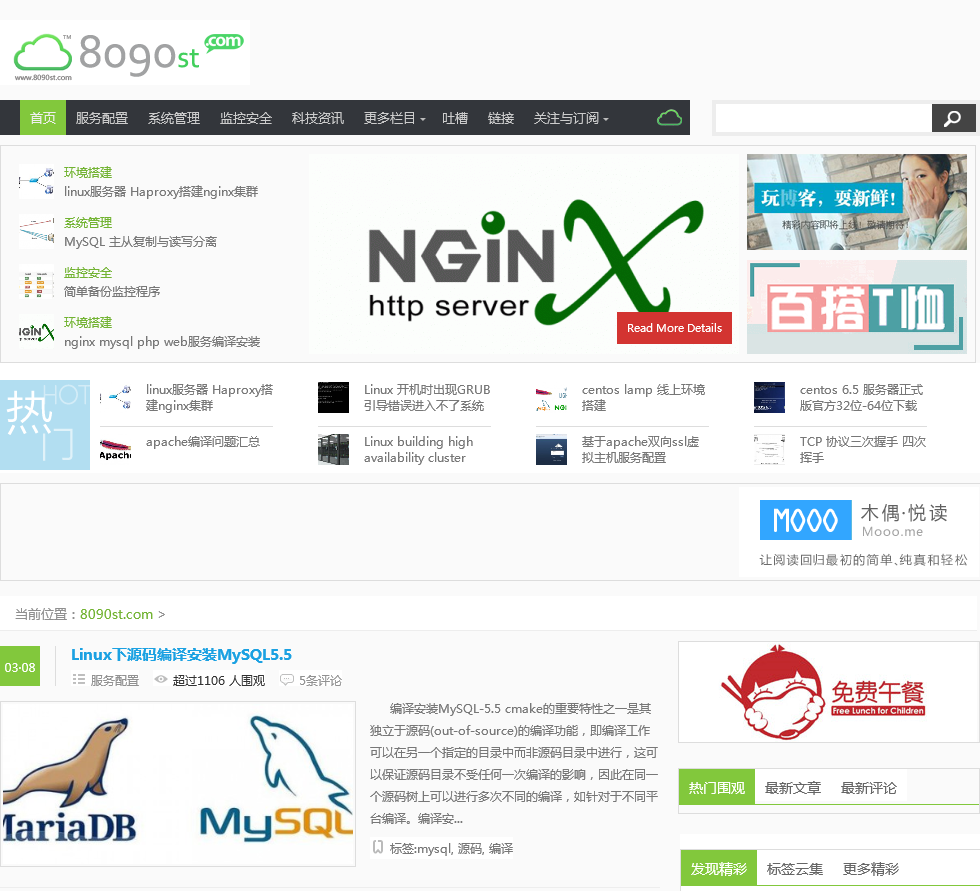
Task: Click the speech bubble comment icon
Action: [x=286, y=679]
